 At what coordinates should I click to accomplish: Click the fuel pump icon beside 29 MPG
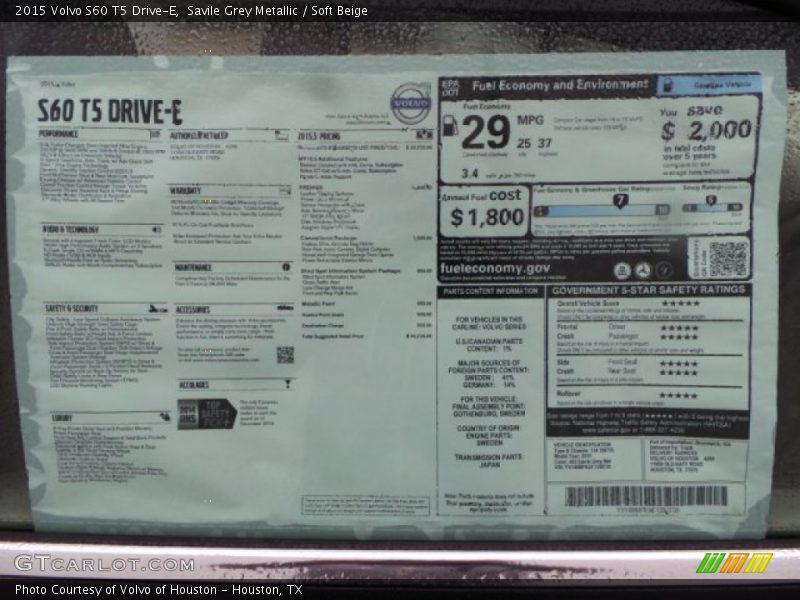[449, 126]
